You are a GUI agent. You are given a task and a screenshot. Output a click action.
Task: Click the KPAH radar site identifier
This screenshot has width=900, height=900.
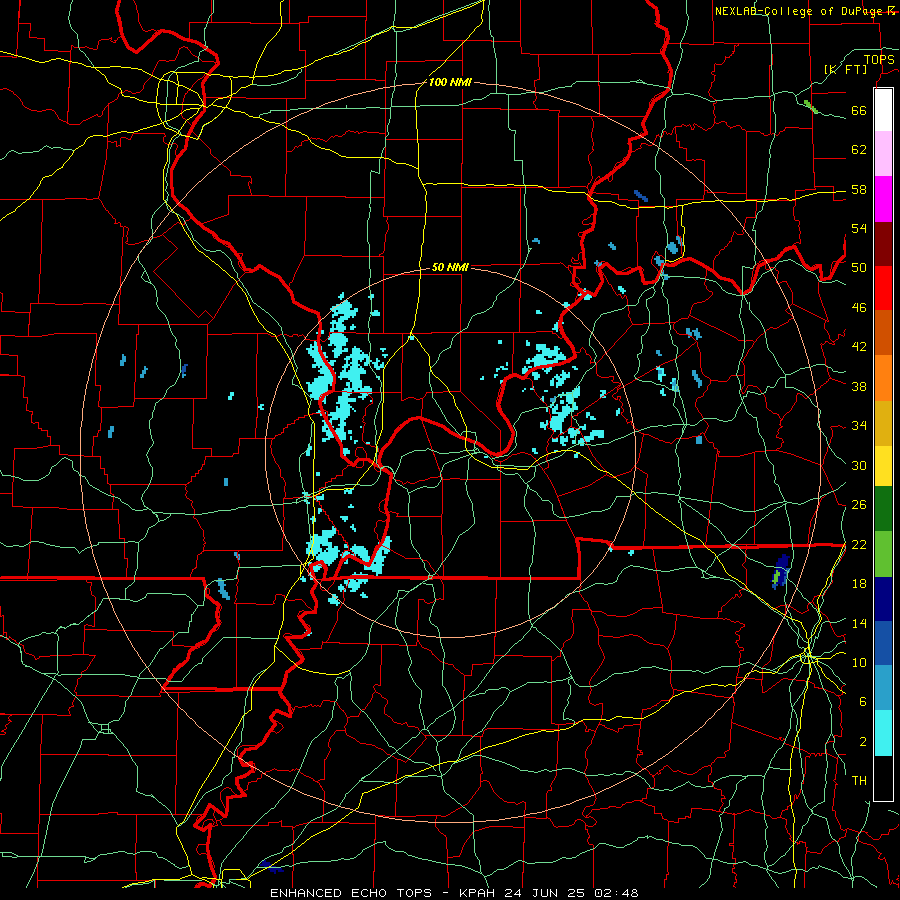coord(479,893)
